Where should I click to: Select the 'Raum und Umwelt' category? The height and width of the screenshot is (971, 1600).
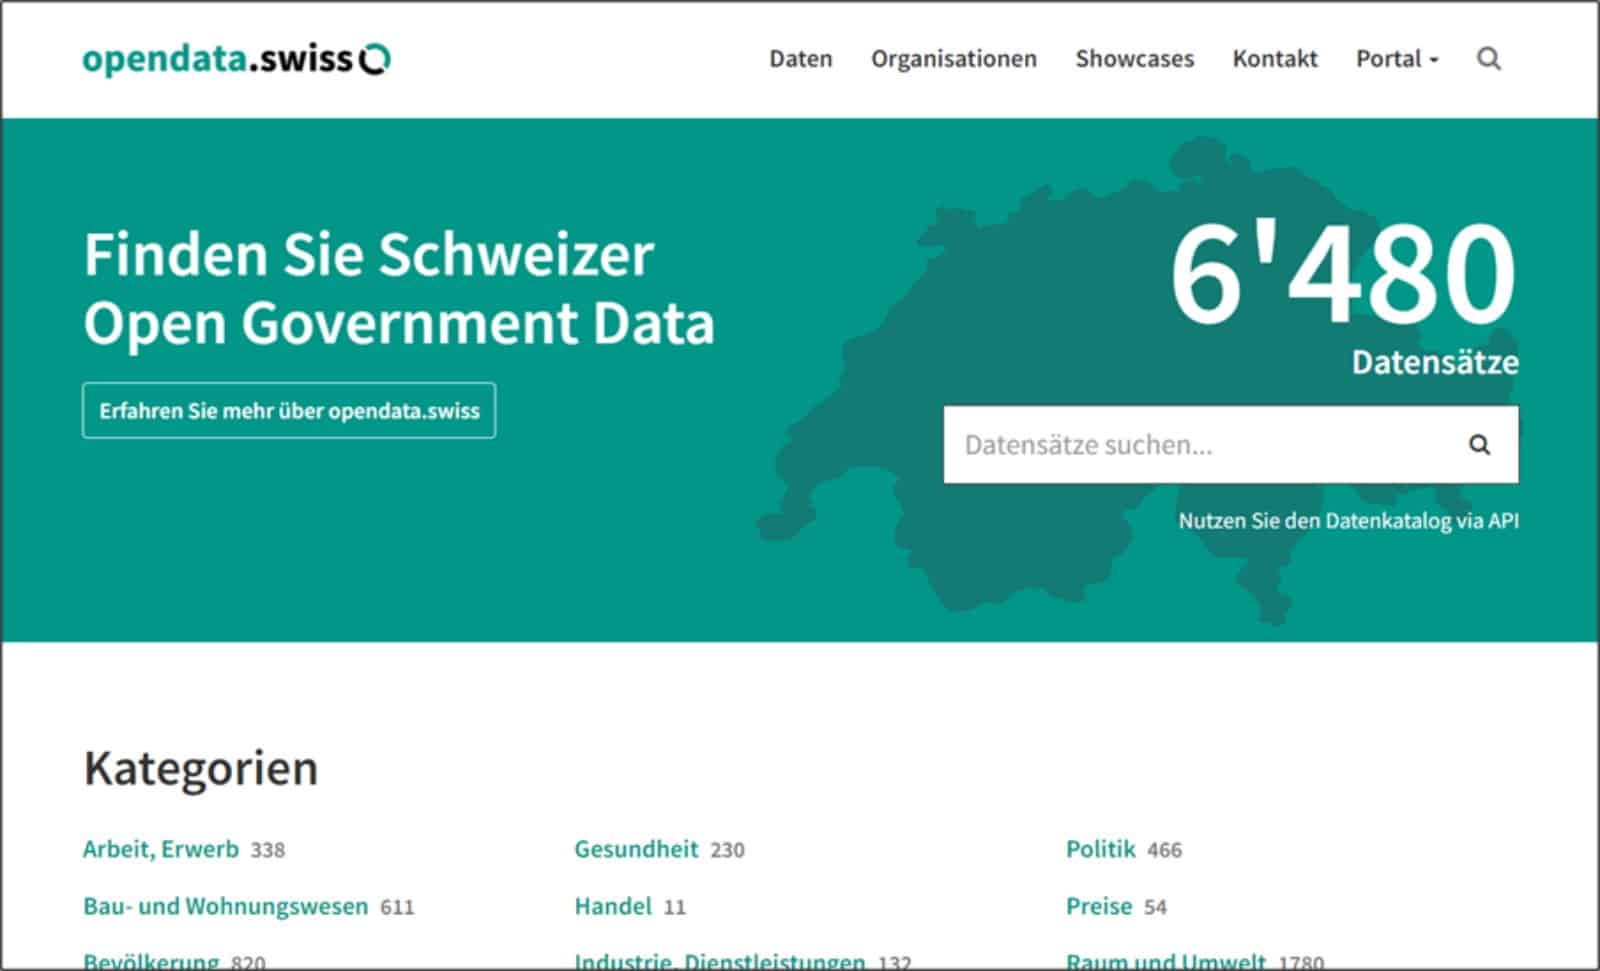click(x=1165, y=961)
